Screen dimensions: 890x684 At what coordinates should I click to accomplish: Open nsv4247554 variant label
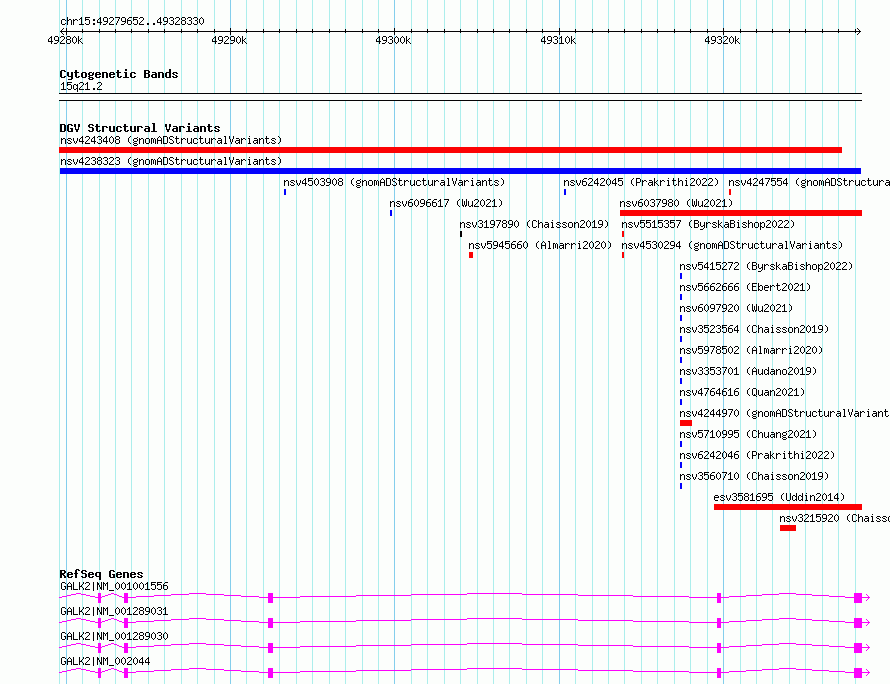click(809, 182)
